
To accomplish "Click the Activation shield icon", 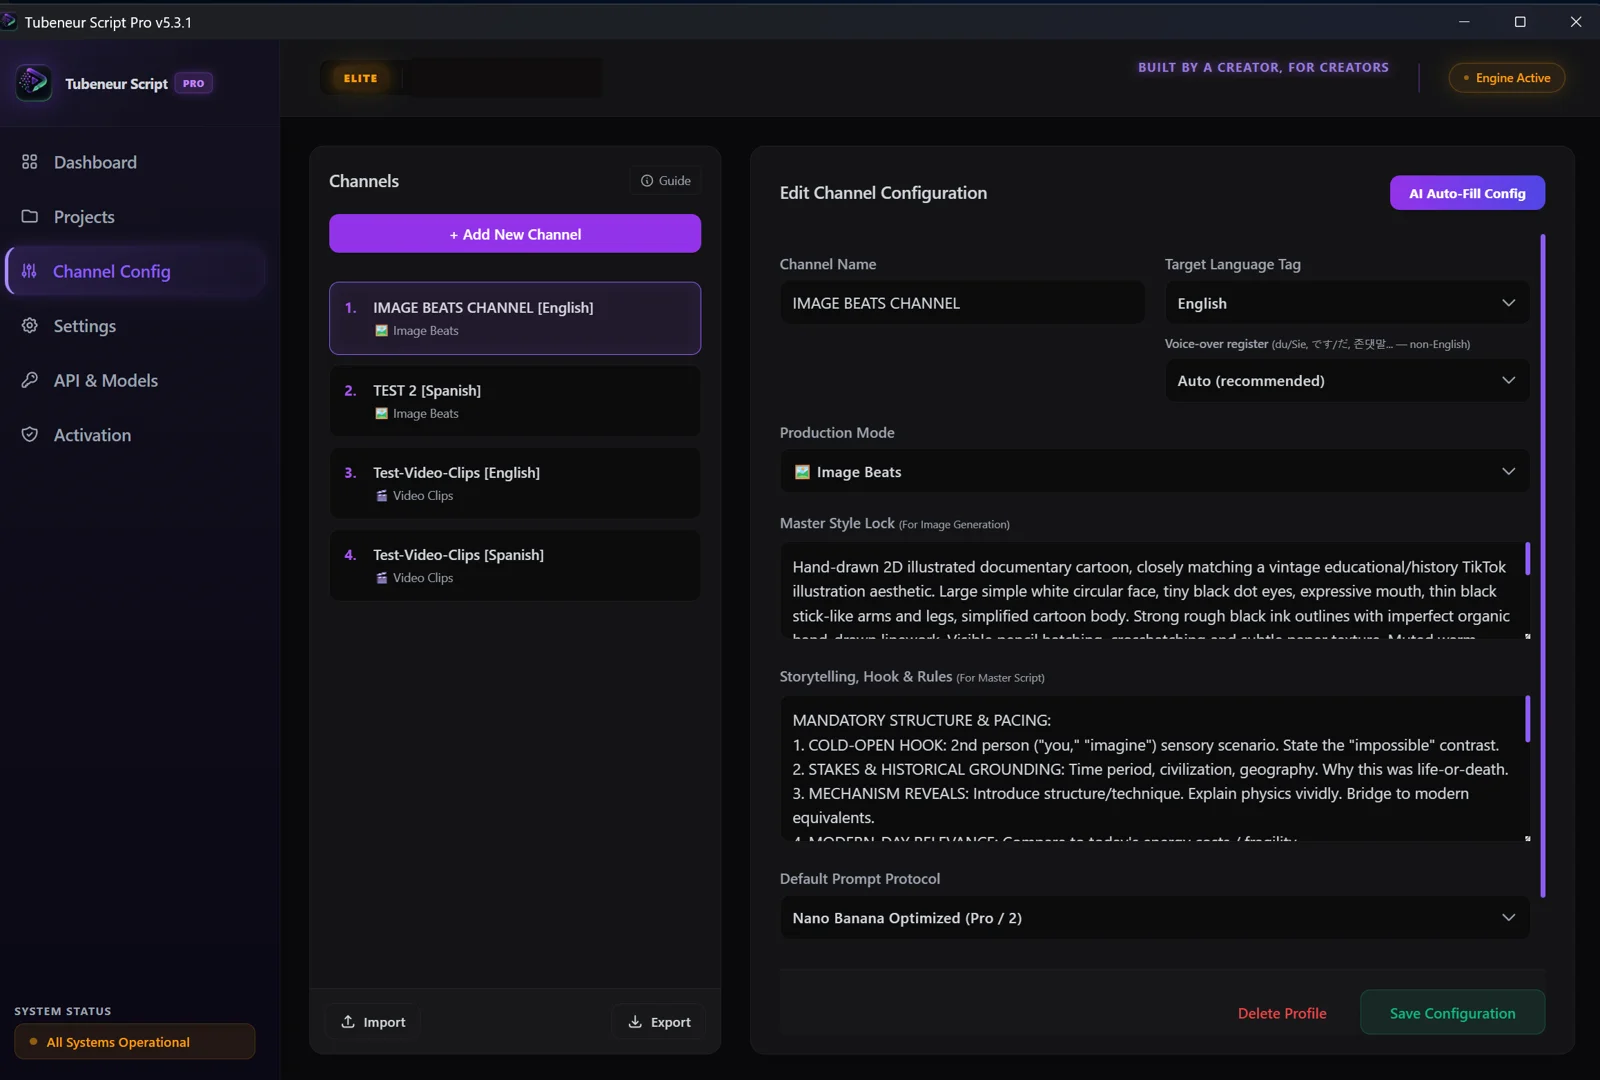I will tap(30, 435).
